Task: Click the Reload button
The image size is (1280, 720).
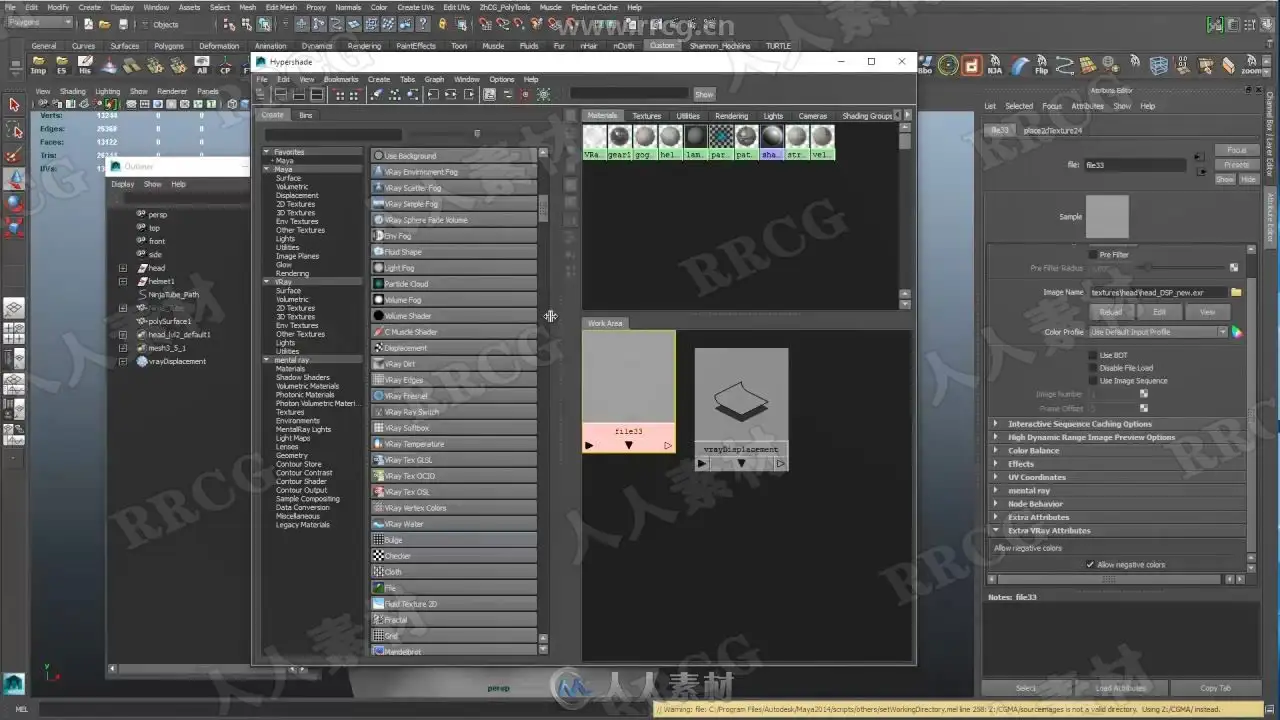Action: click(x=1110, y=312)
